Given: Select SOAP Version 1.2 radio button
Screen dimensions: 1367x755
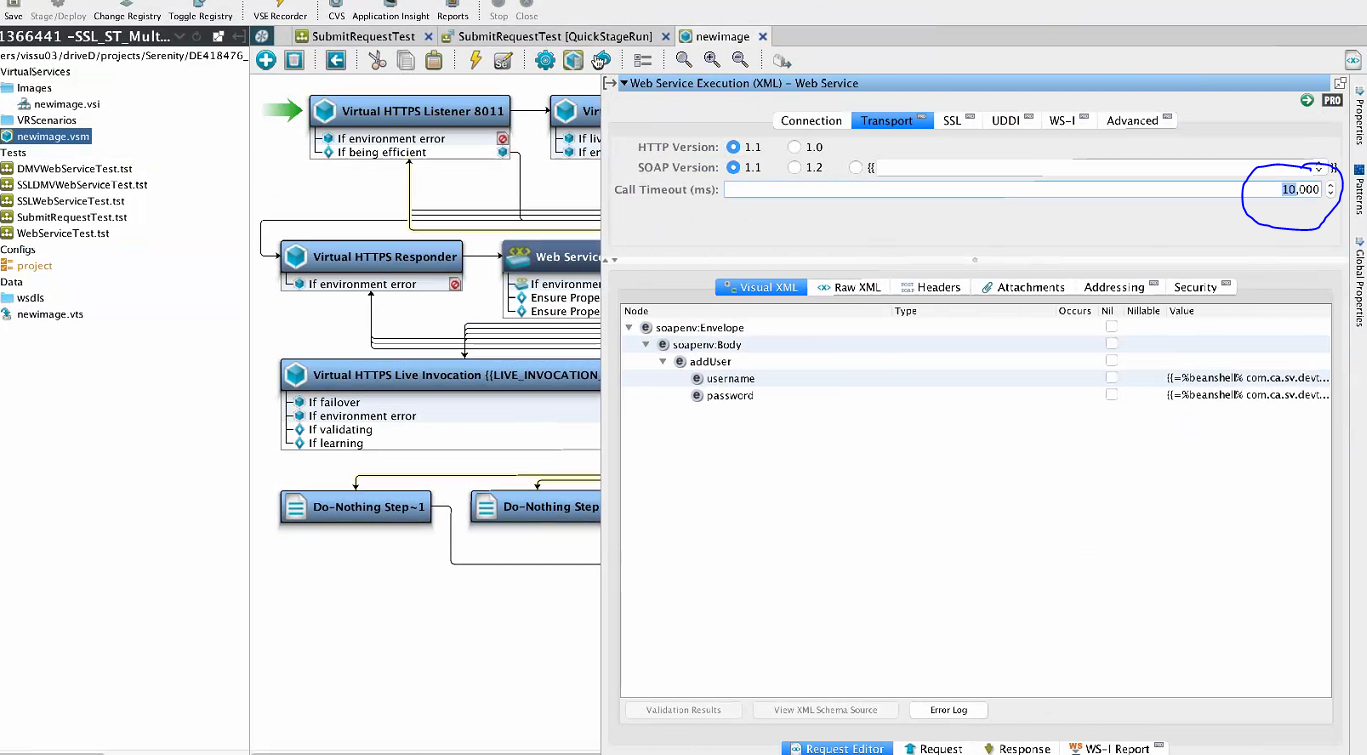Looking at the screenshot, I should click(x=794, y=168).
